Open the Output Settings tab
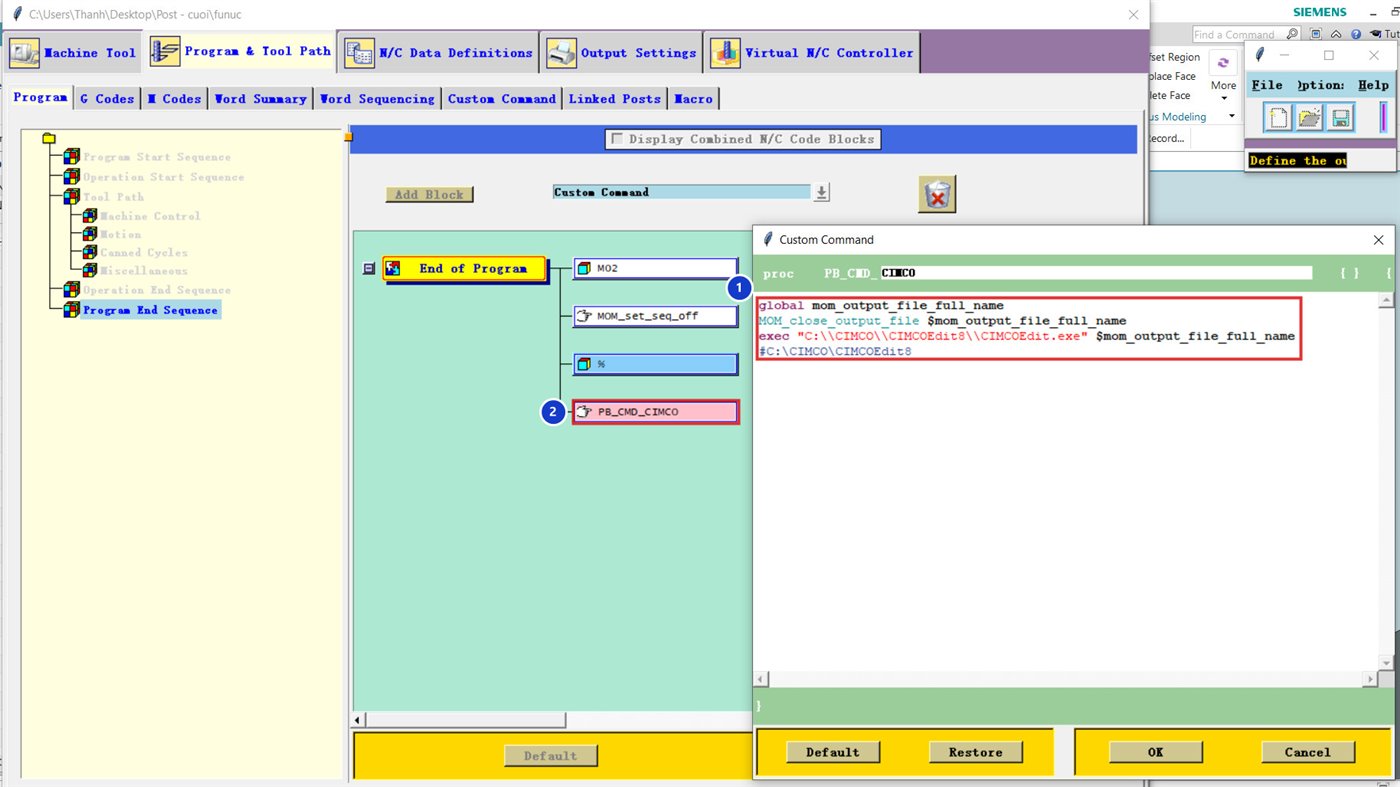The image size is (1400, 787). pos(622,53)
